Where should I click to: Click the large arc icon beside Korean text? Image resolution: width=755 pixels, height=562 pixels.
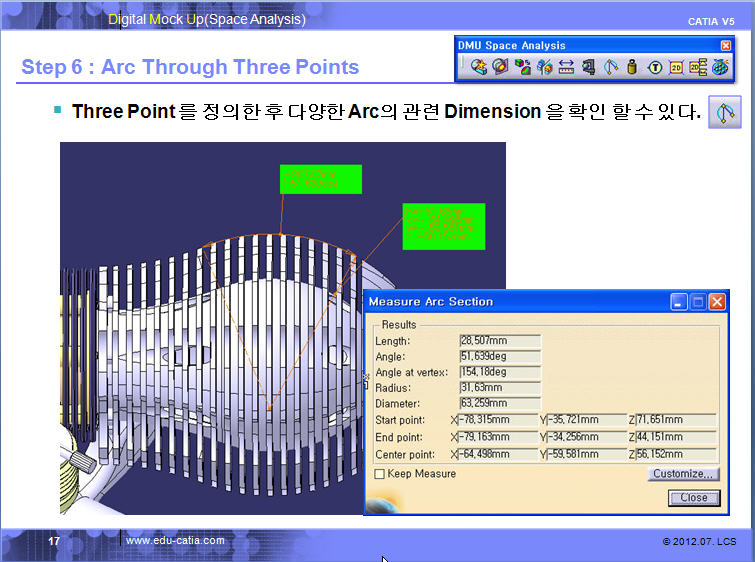click(x=724, y=112)
